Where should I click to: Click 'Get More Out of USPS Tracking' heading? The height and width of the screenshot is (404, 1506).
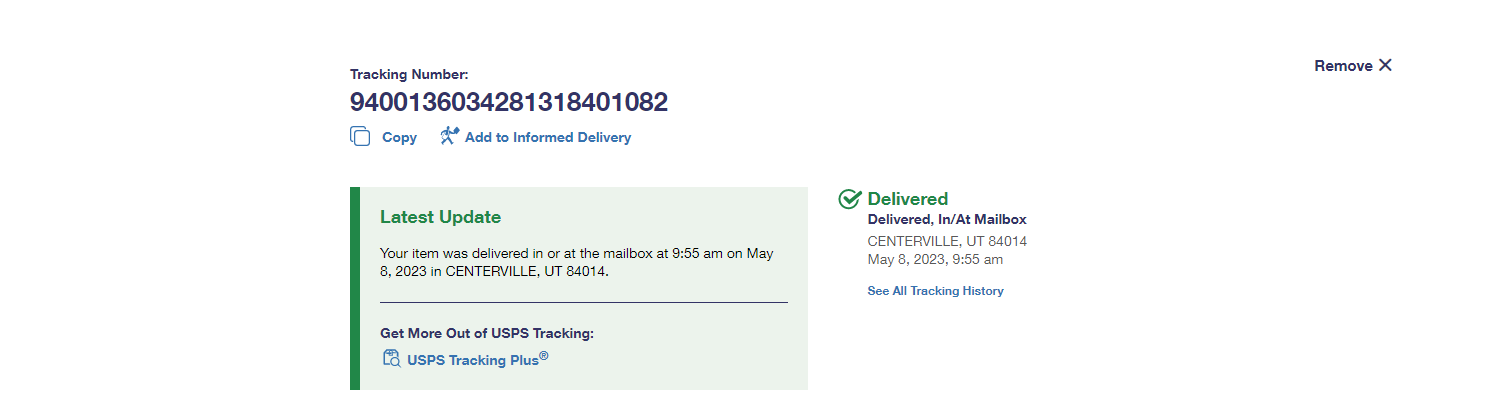[494, 333]
